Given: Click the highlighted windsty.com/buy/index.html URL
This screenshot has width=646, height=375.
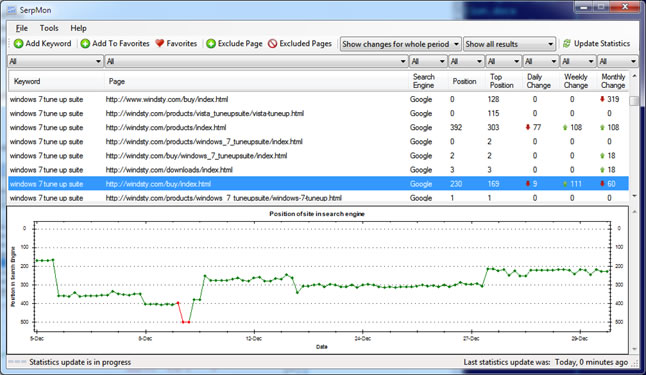Looking at the screenshot, I should tap(158, 184).
